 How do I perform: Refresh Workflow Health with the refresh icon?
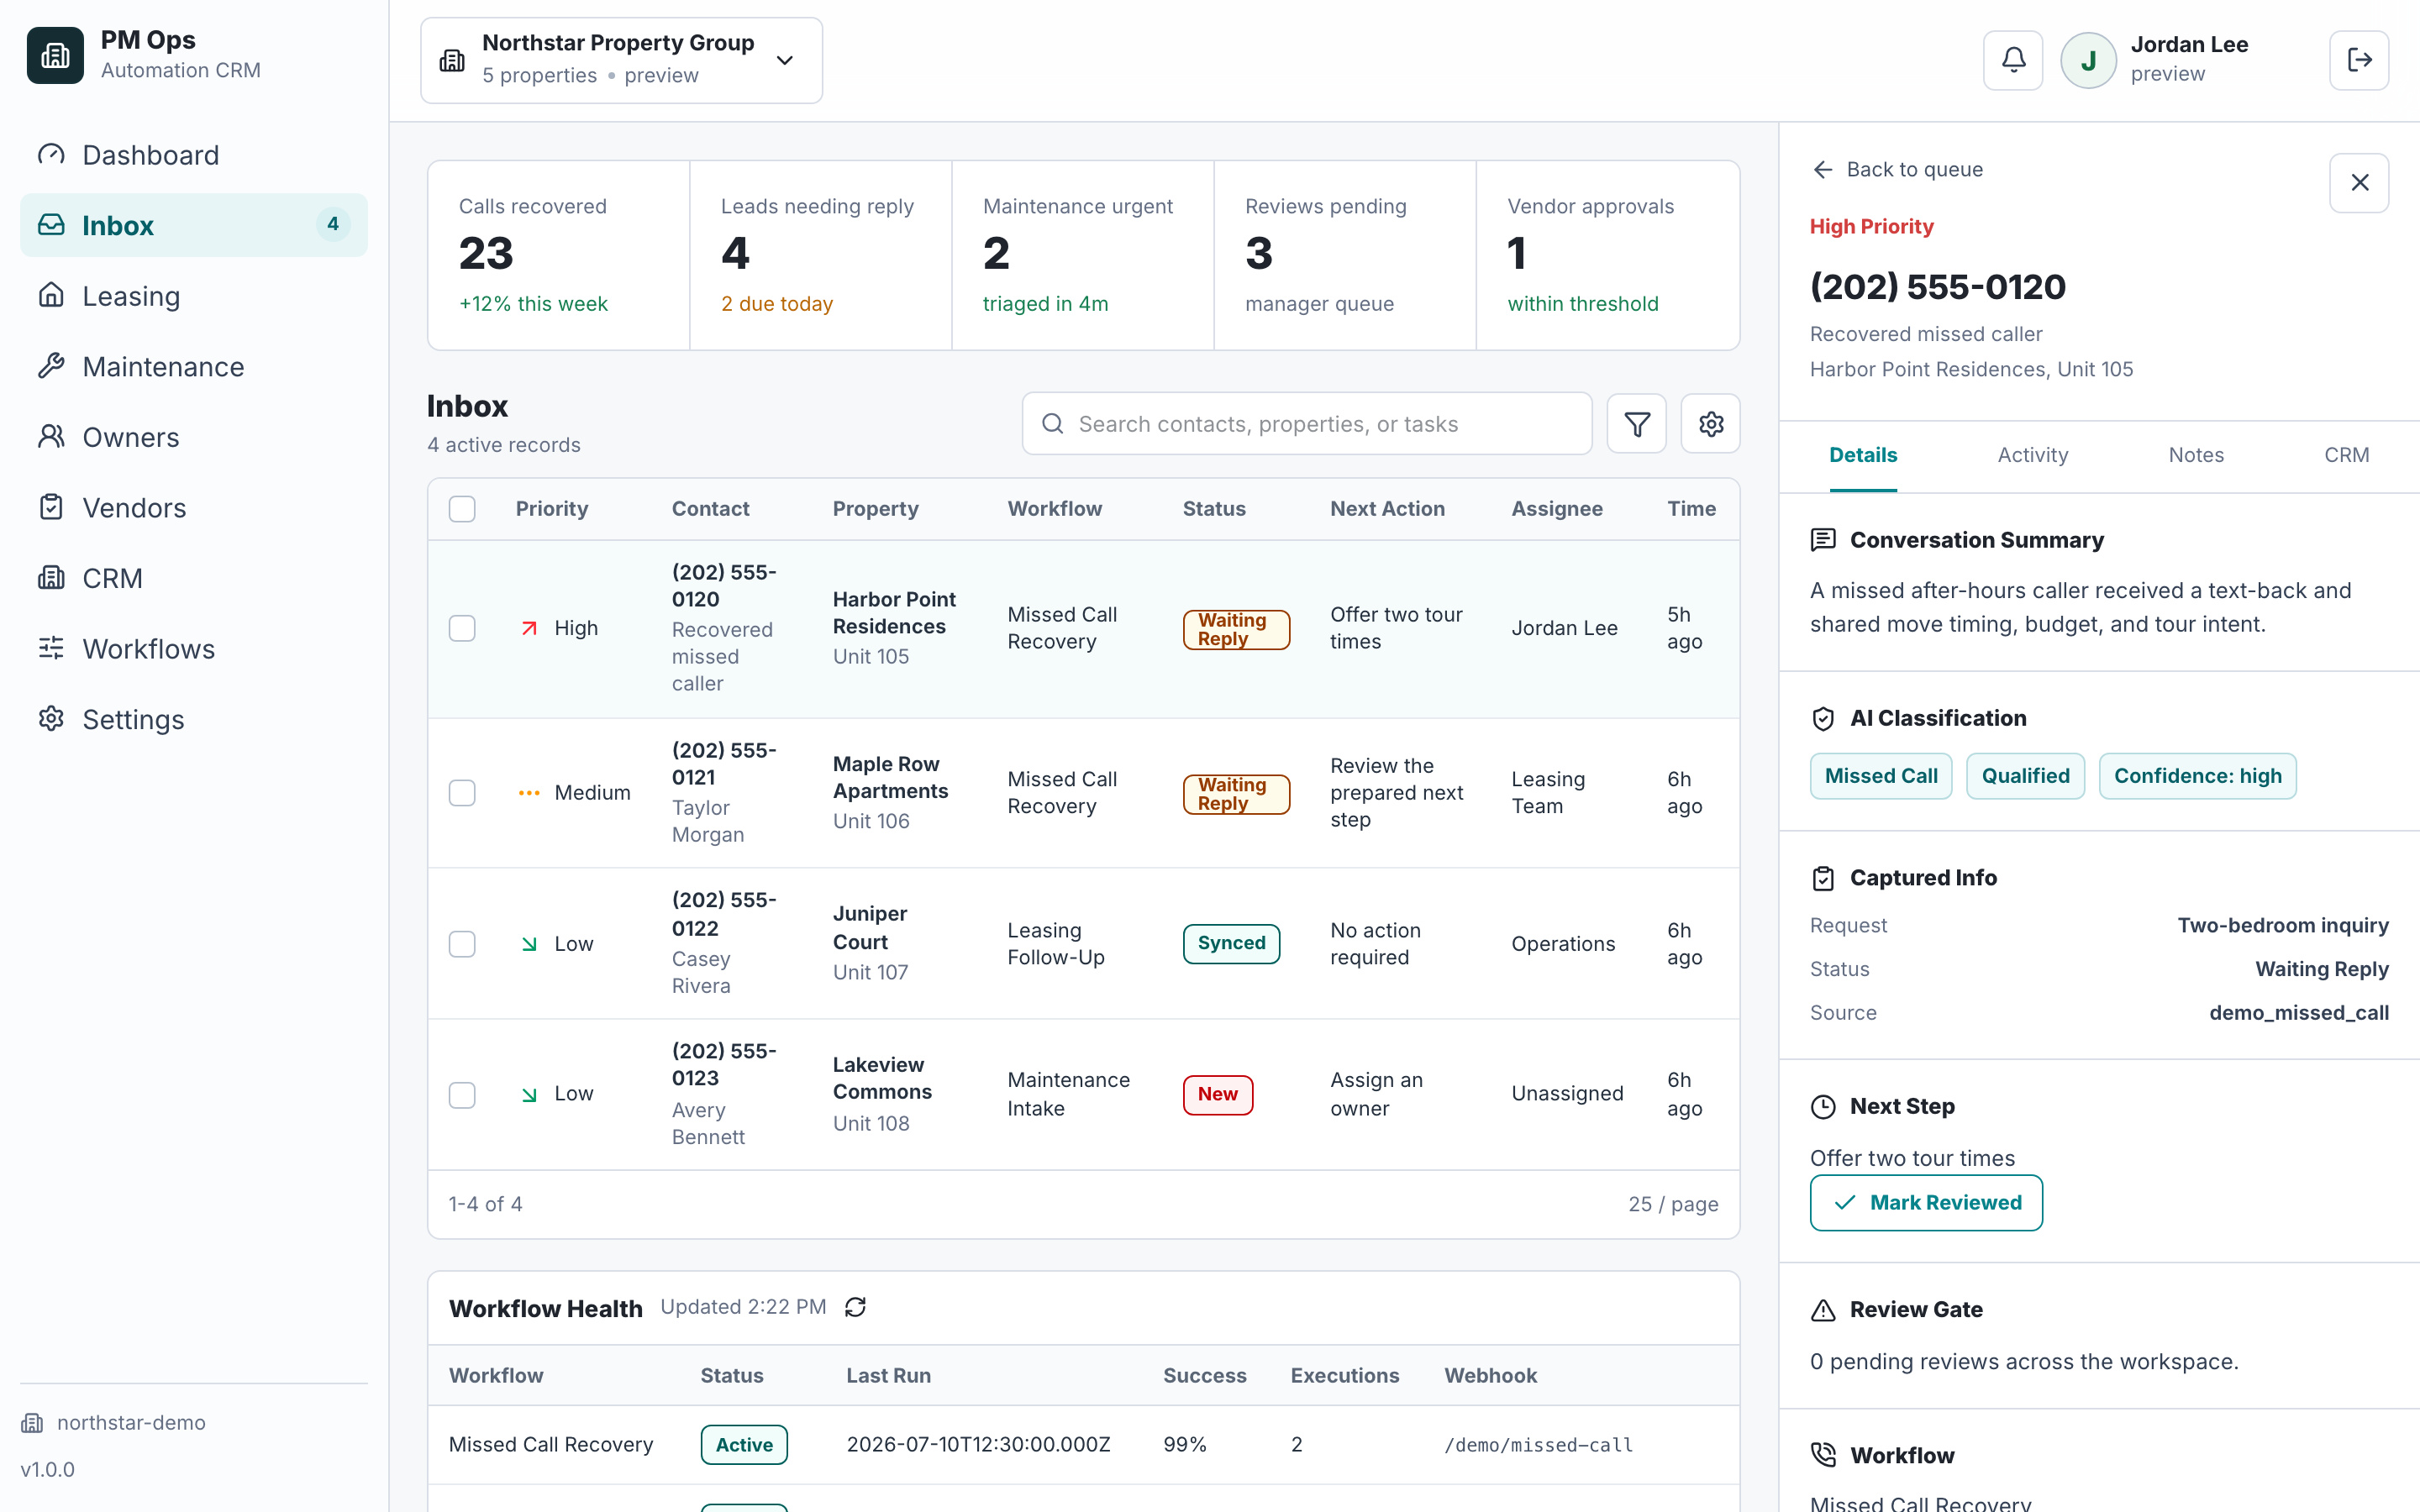click(855, 1307)
